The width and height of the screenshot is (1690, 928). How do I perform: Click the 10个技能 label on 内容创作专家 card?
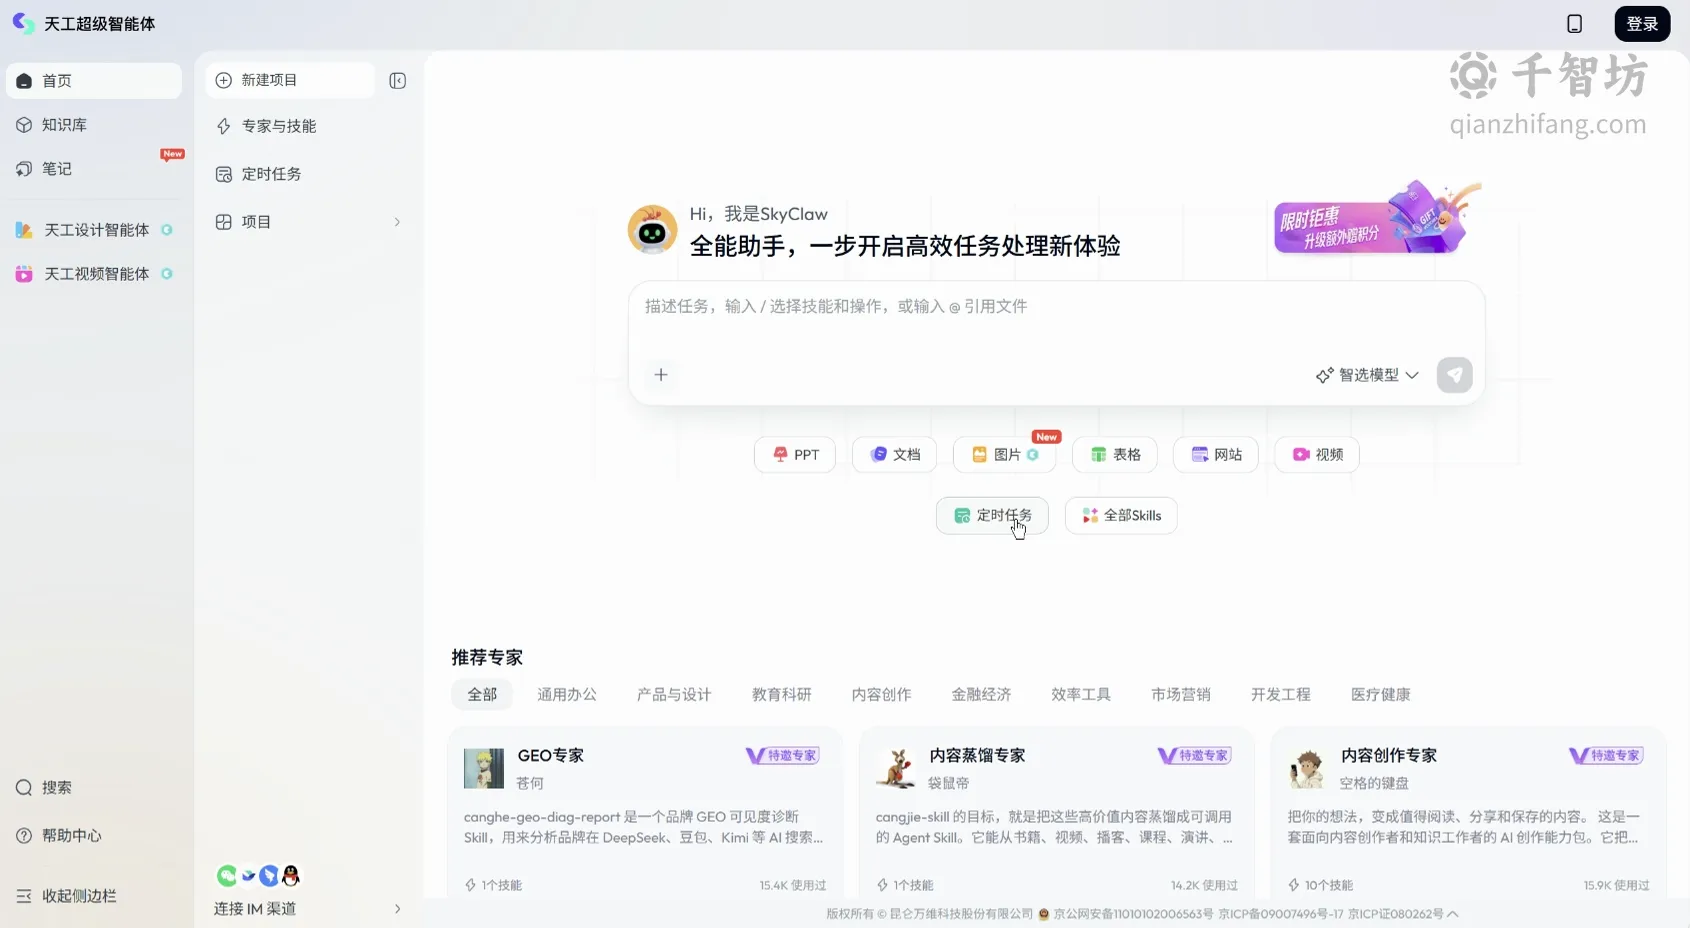pos(1320,886)
